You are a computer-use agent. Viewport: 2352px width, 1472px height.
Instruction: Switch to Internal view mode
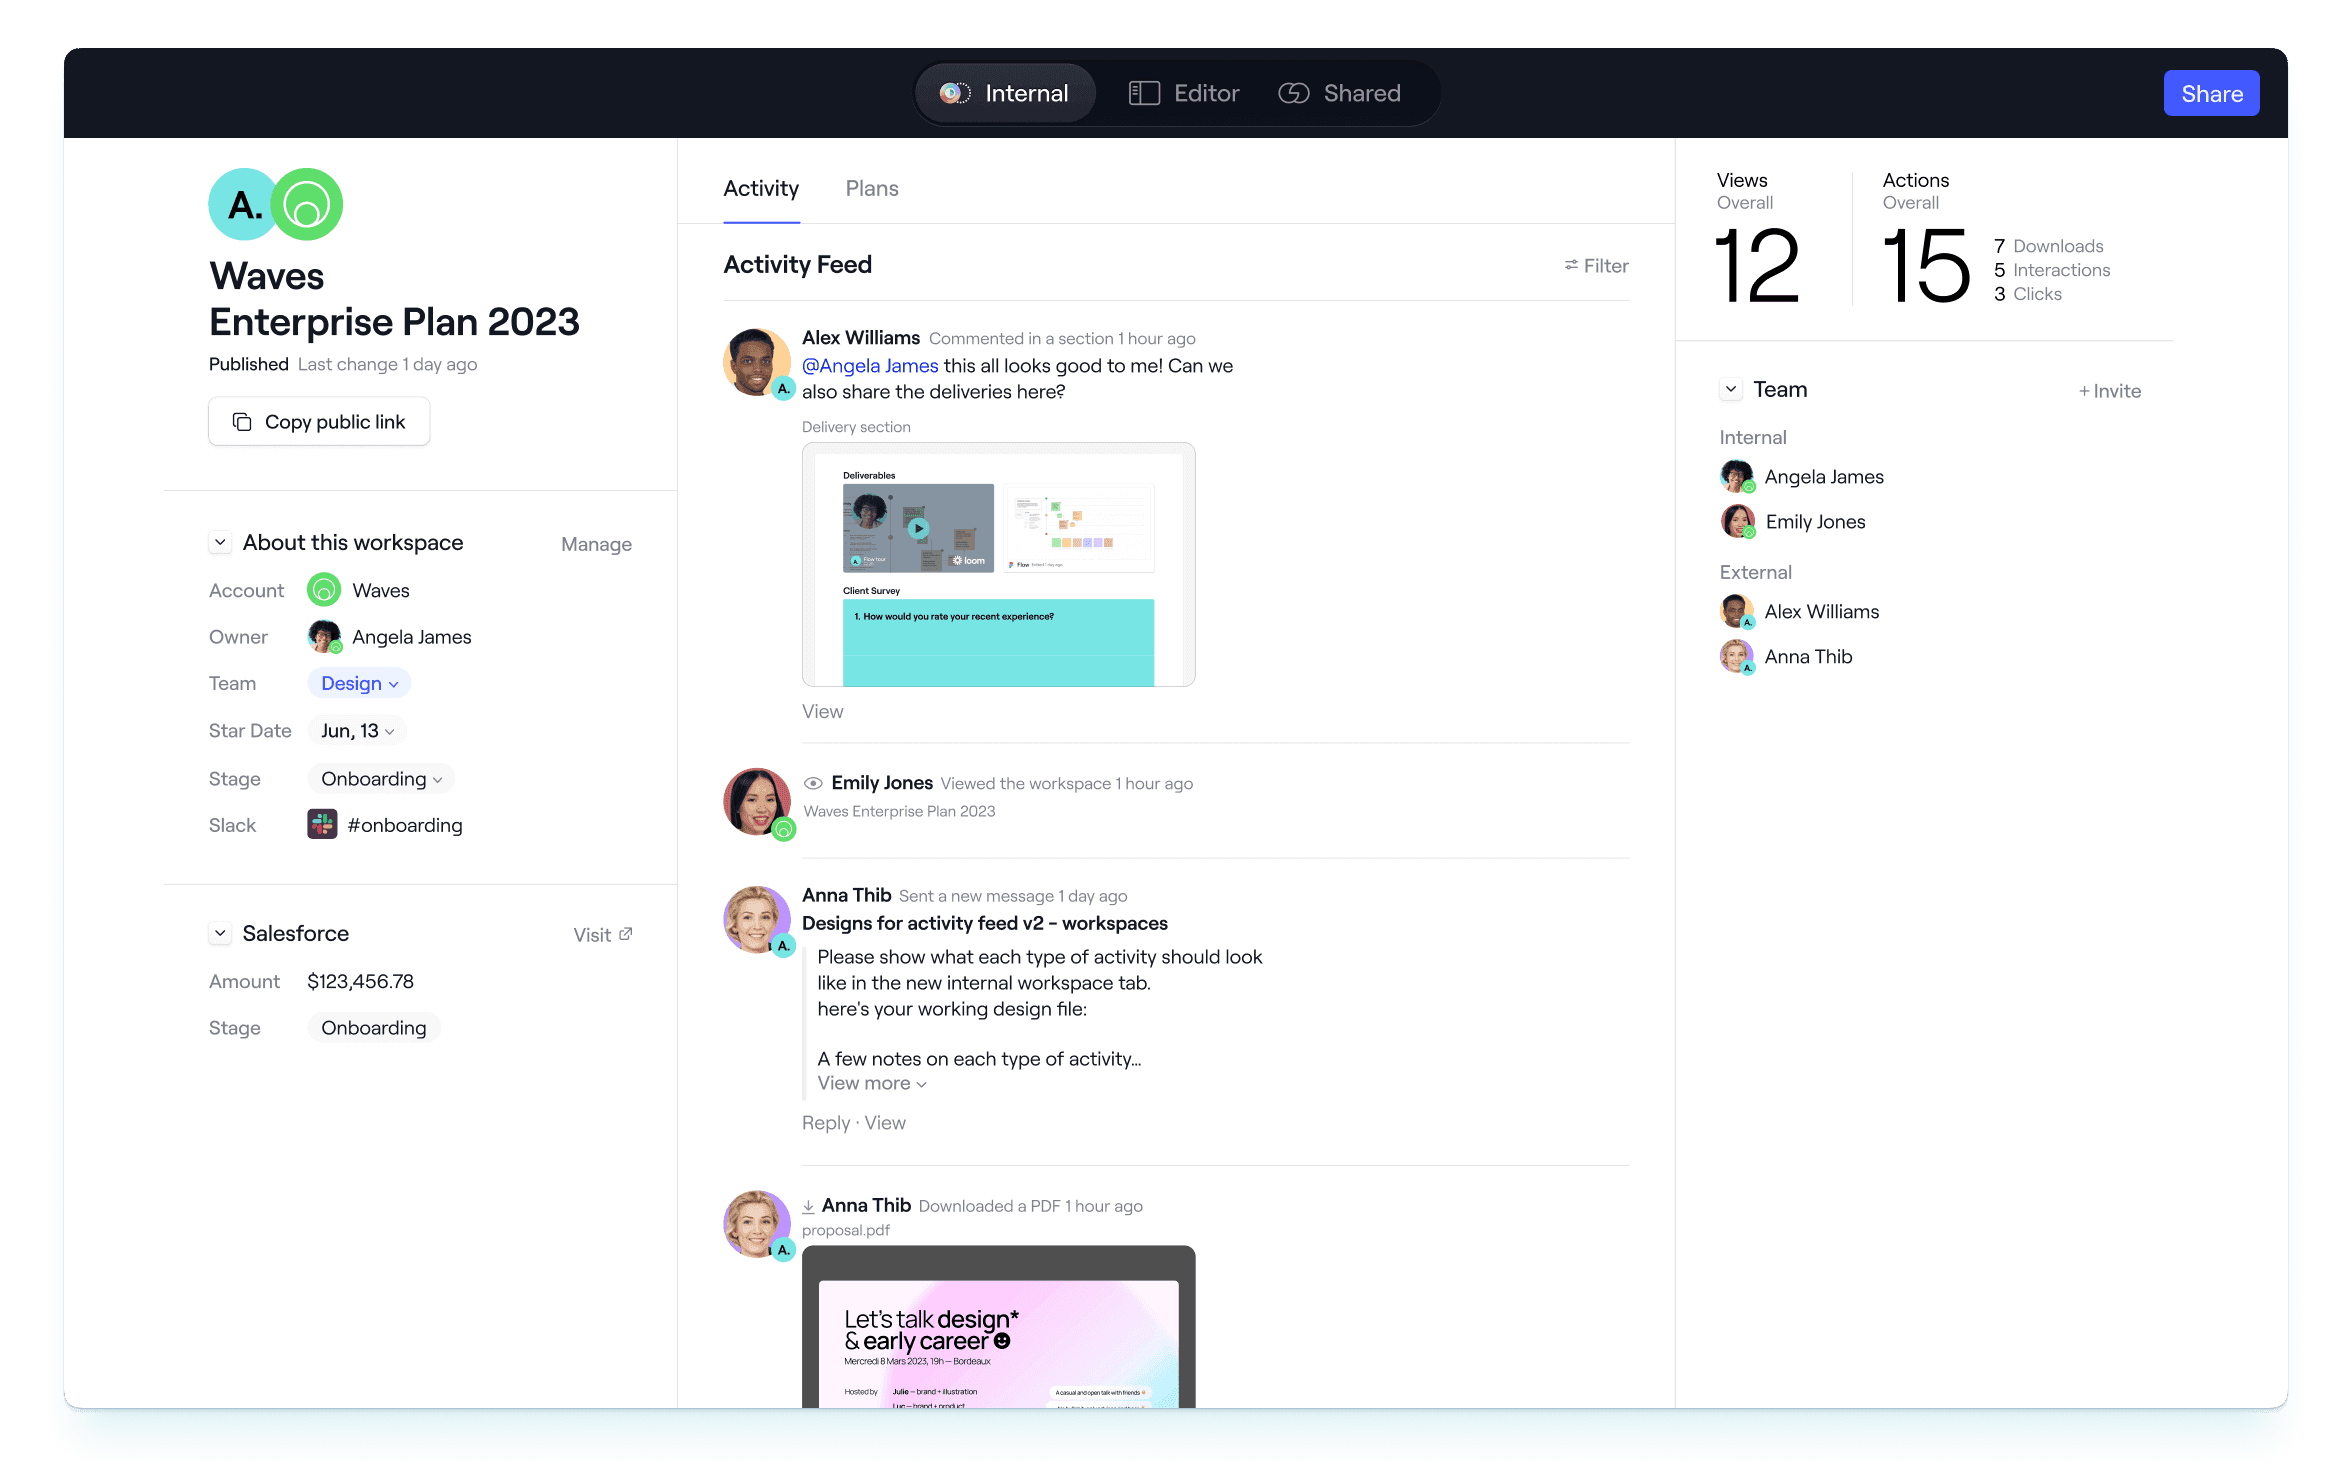1005,93
